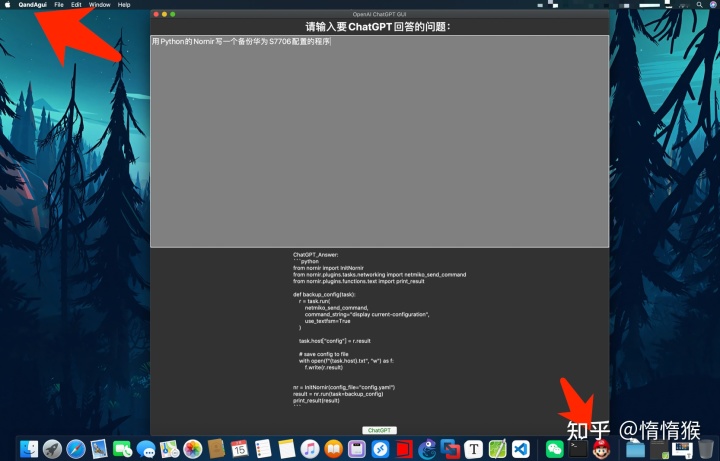Click the OpenAI ChatGPT GUI title bar
Image resolution: width=720 pixels, height=461 pixels.
pos(379,14)
